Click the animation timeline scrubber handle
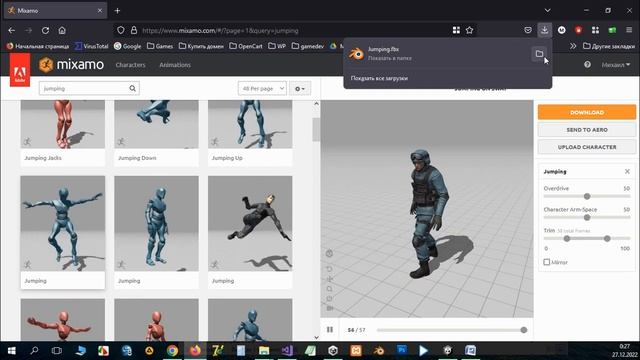This screenshot has height=360, width=640. pos(524,330)
